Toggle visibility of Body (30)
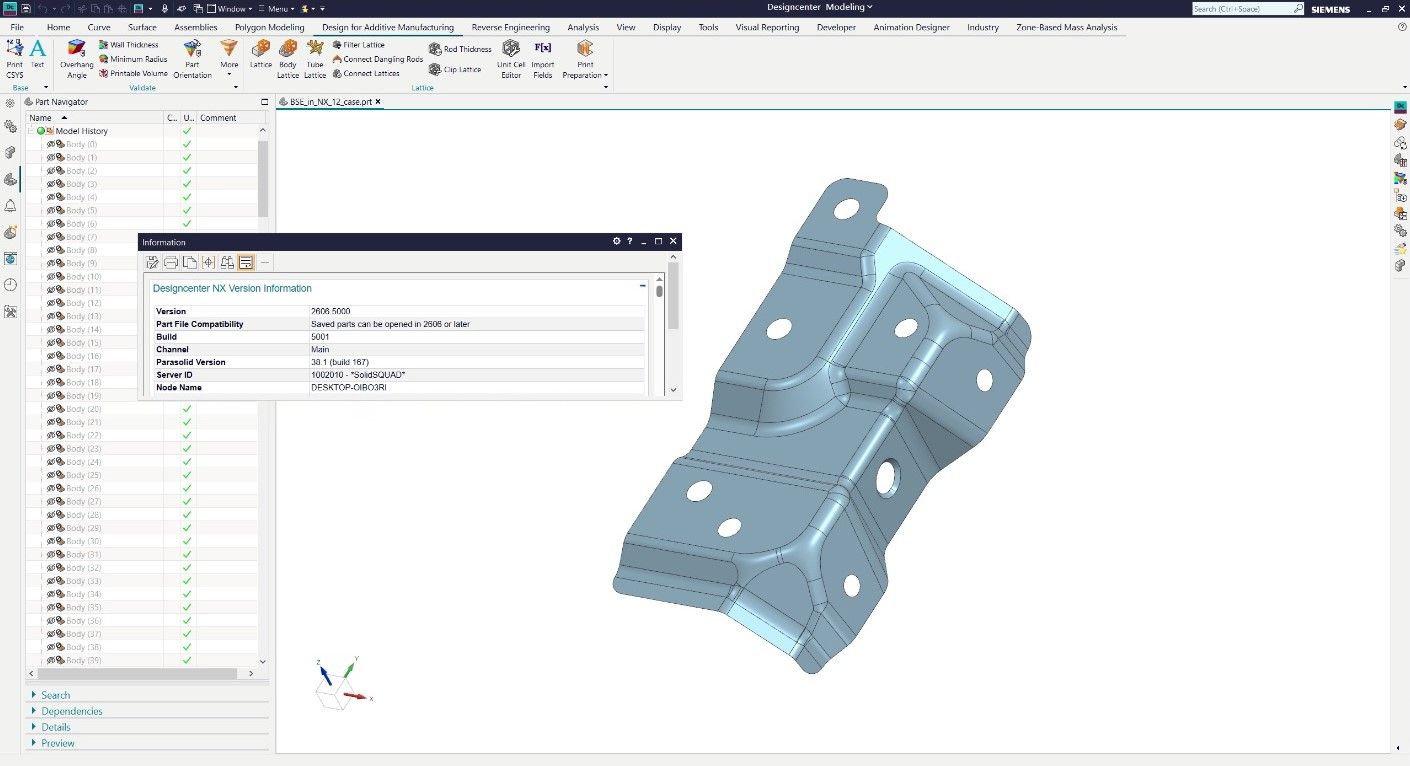 click(51, 541)
